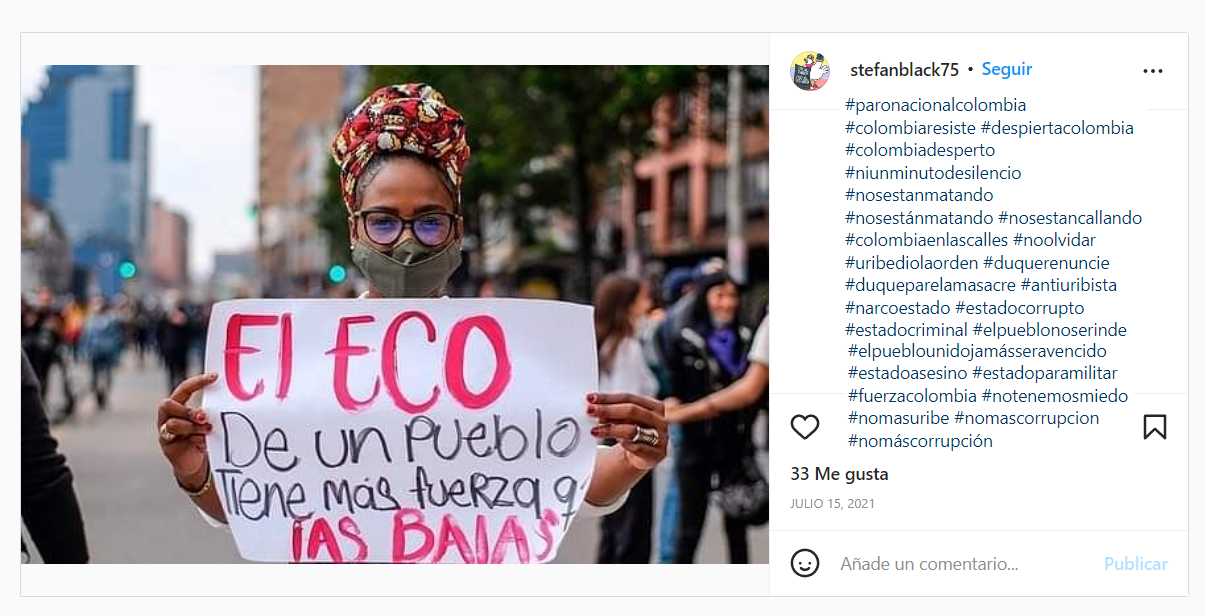This screenshot has height=616, width=1205.
Task: Open the #niunminutodesilencio hashtag
Action: 933,173
